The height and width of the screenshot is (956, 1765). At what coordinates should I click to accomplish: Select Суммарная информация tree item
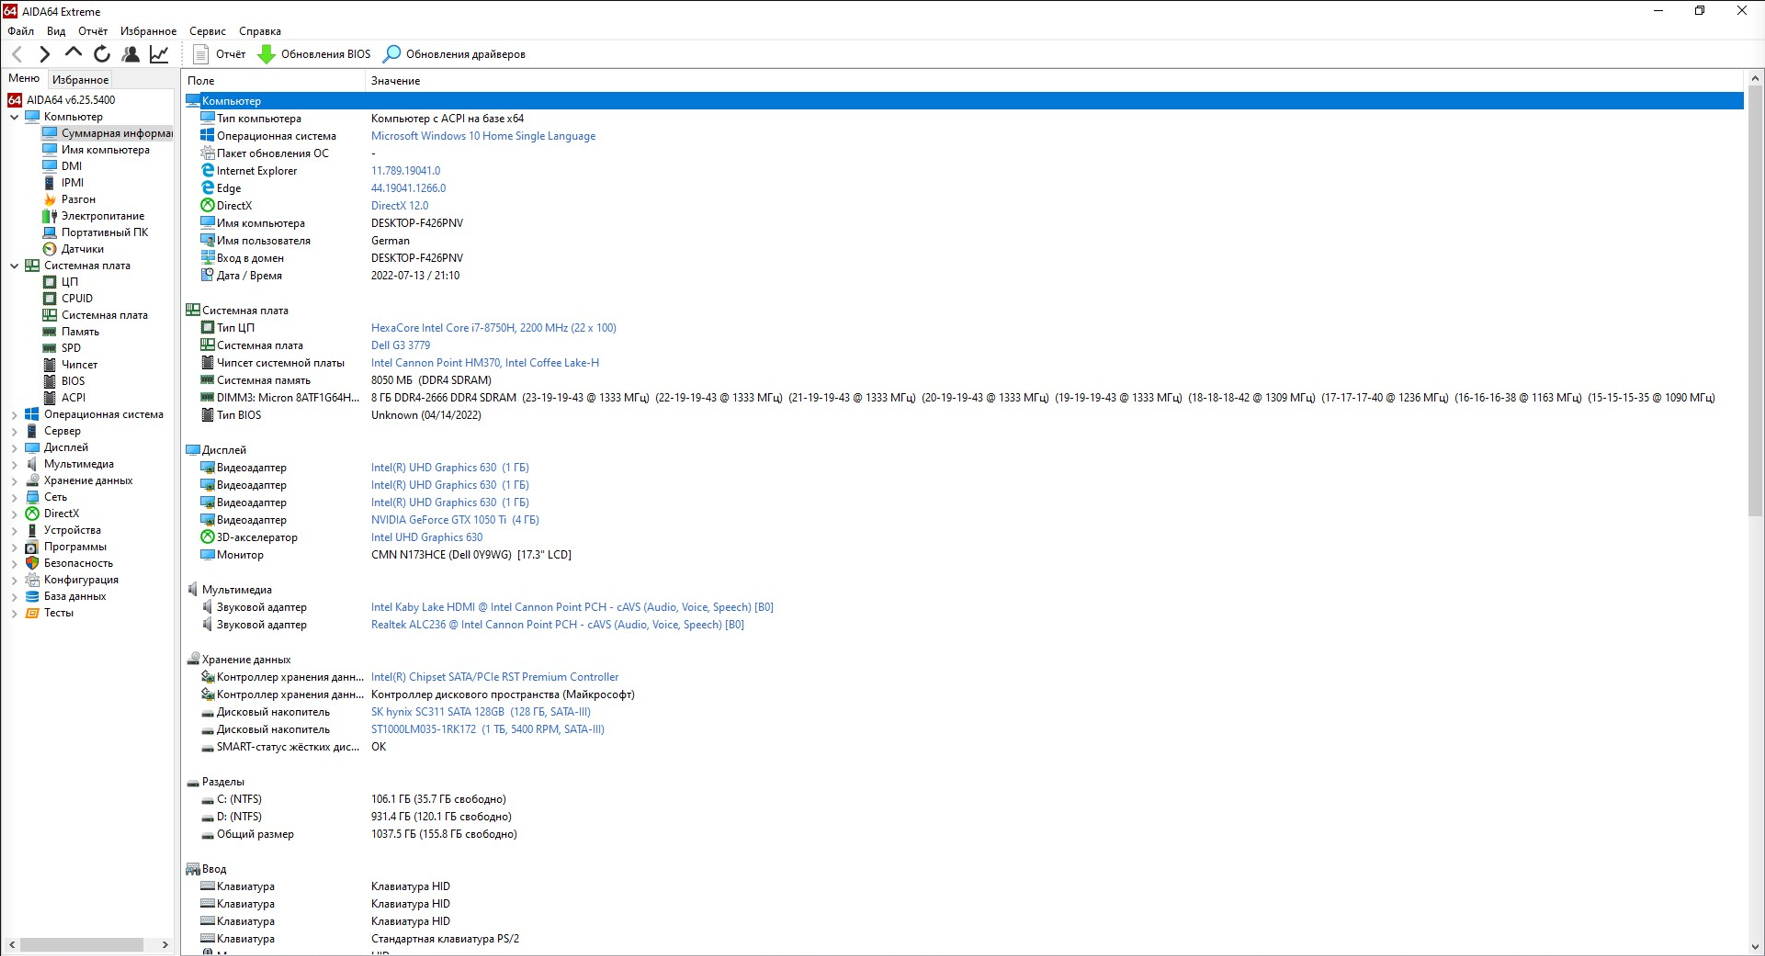tap(116, 133)
